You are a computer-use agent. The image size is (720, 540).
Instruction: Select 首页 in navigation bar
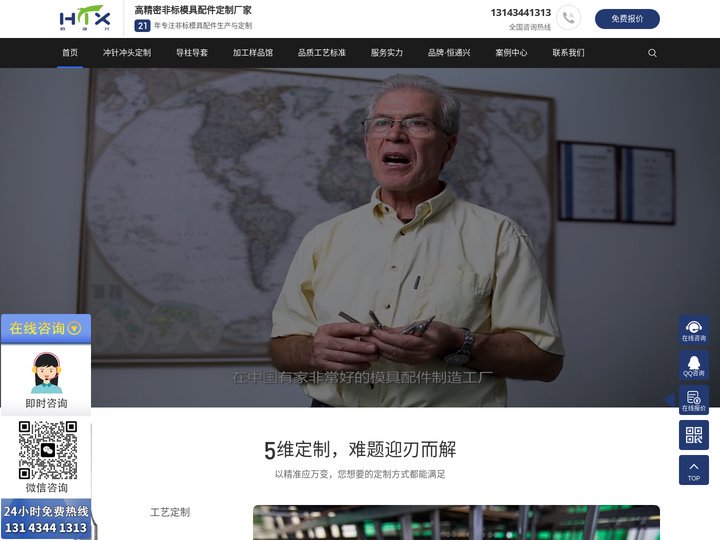(70, 53)
